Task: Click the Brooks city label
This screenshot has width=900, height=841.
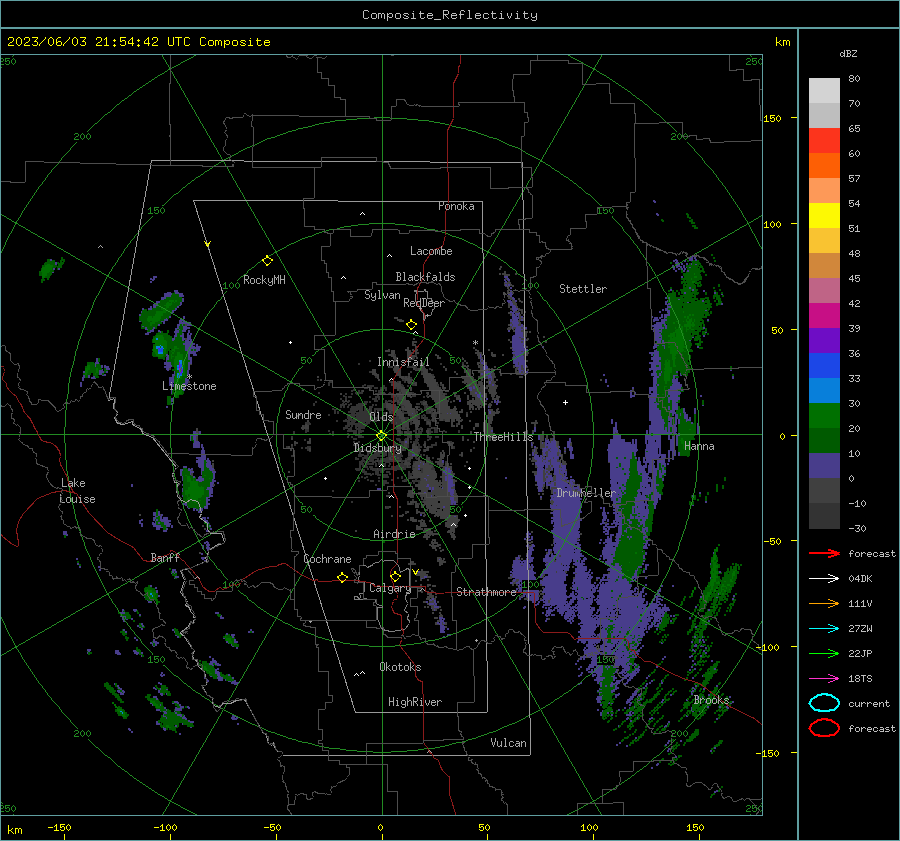Action: tap(711, 700)
